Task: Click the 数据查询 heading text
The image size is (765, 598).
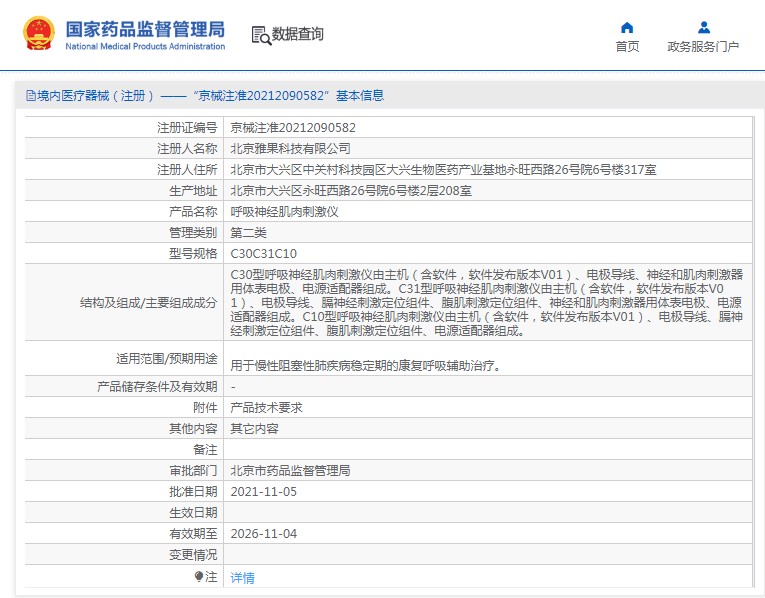Action: coord(298,34)
